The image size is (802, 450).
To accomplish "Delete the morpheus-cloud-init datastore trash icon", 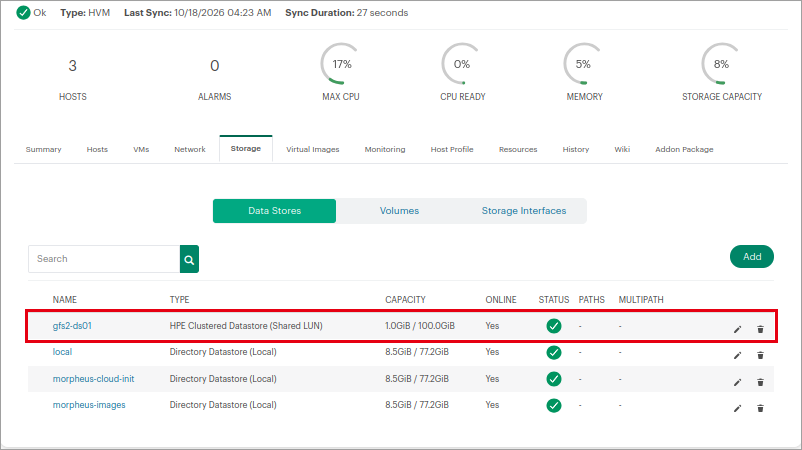I will [x=760, y=382].
